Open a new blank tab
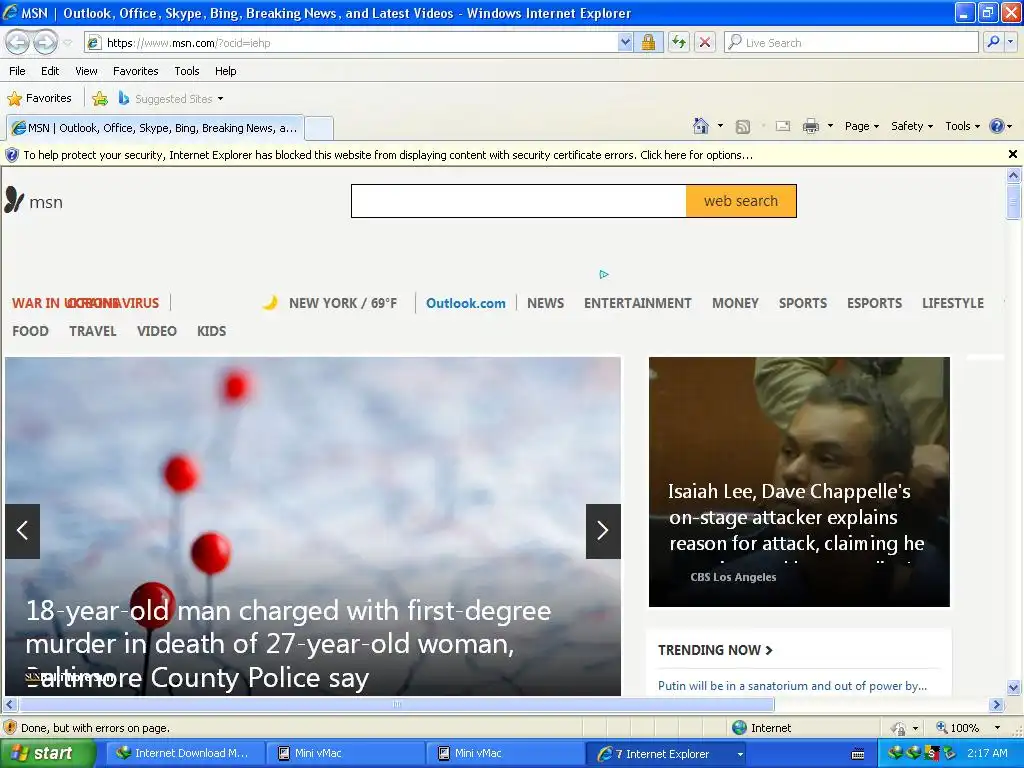 pos(319,128)
